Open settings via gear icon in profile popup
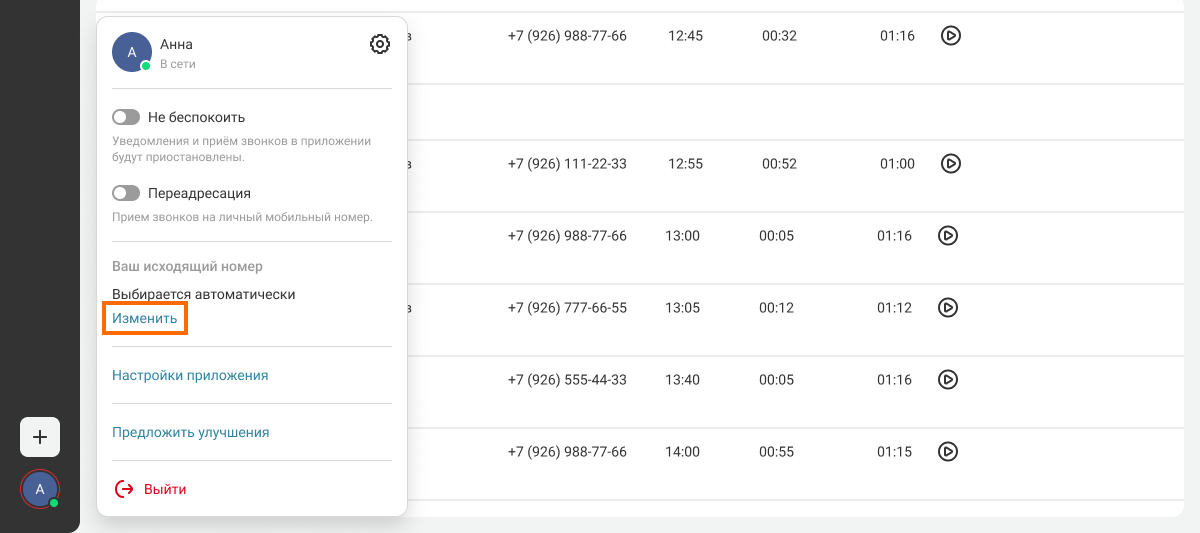Viewport: 1200px width, 533px height. point(380,44)
